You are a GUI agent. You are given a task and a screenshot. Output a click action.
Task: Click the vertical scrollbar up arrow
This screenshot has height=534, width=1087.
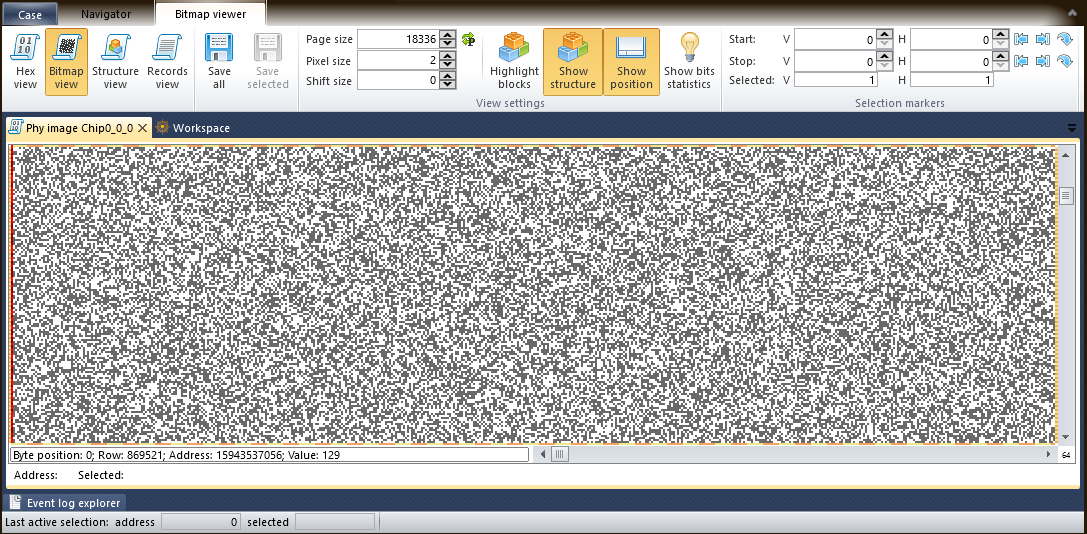pyautogui.click(x=1066, y=153)
